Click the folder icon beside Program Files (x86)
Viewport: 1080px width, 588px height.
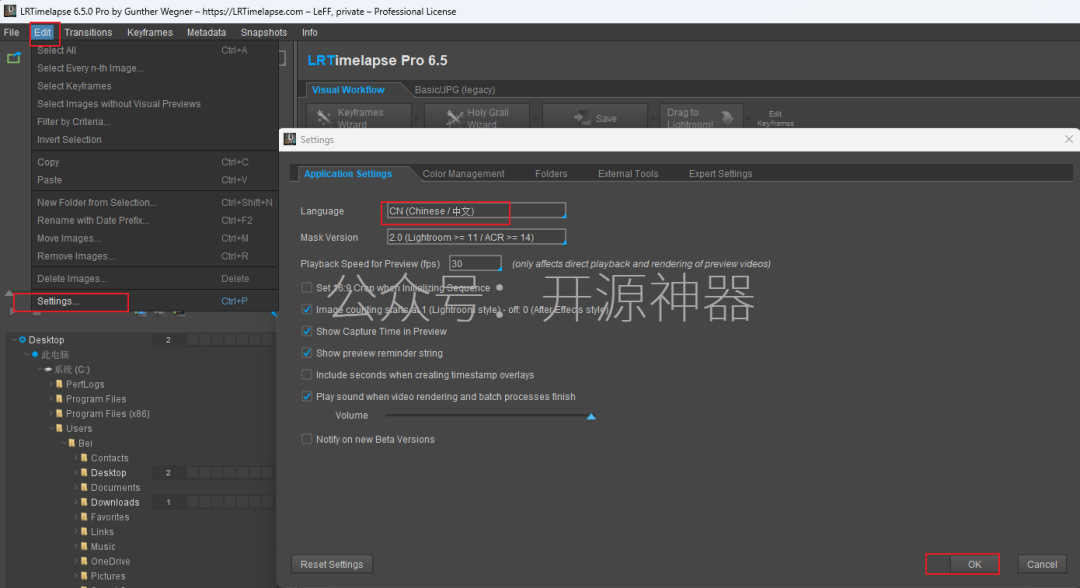(x=59, y=414)
